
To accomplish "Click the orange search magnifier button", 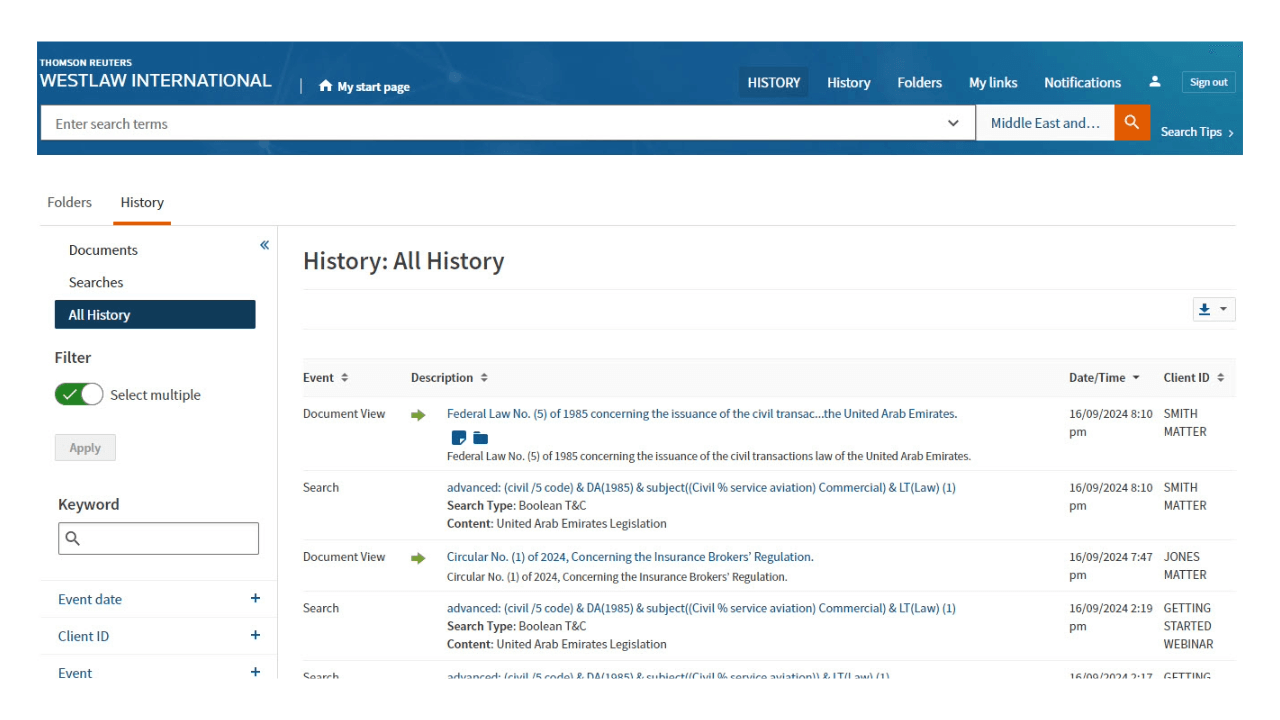I will coord(1132,123).
